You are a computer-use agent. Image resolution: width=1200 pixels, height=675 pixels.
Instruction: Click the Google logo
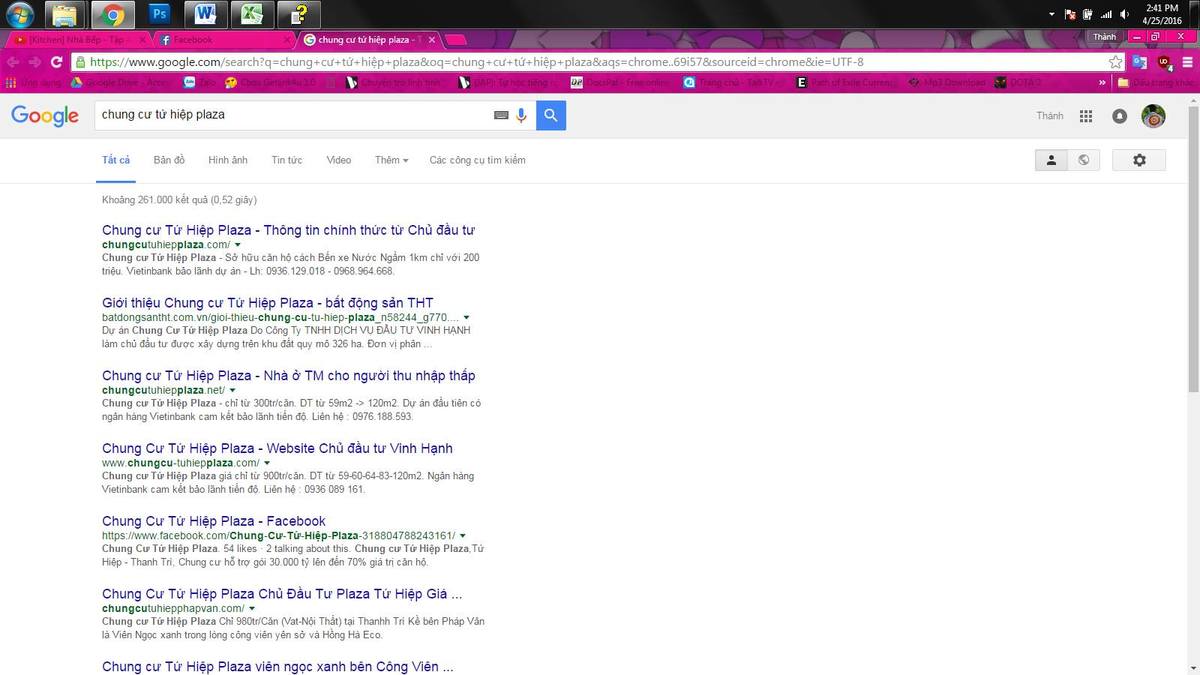[45, 116]
